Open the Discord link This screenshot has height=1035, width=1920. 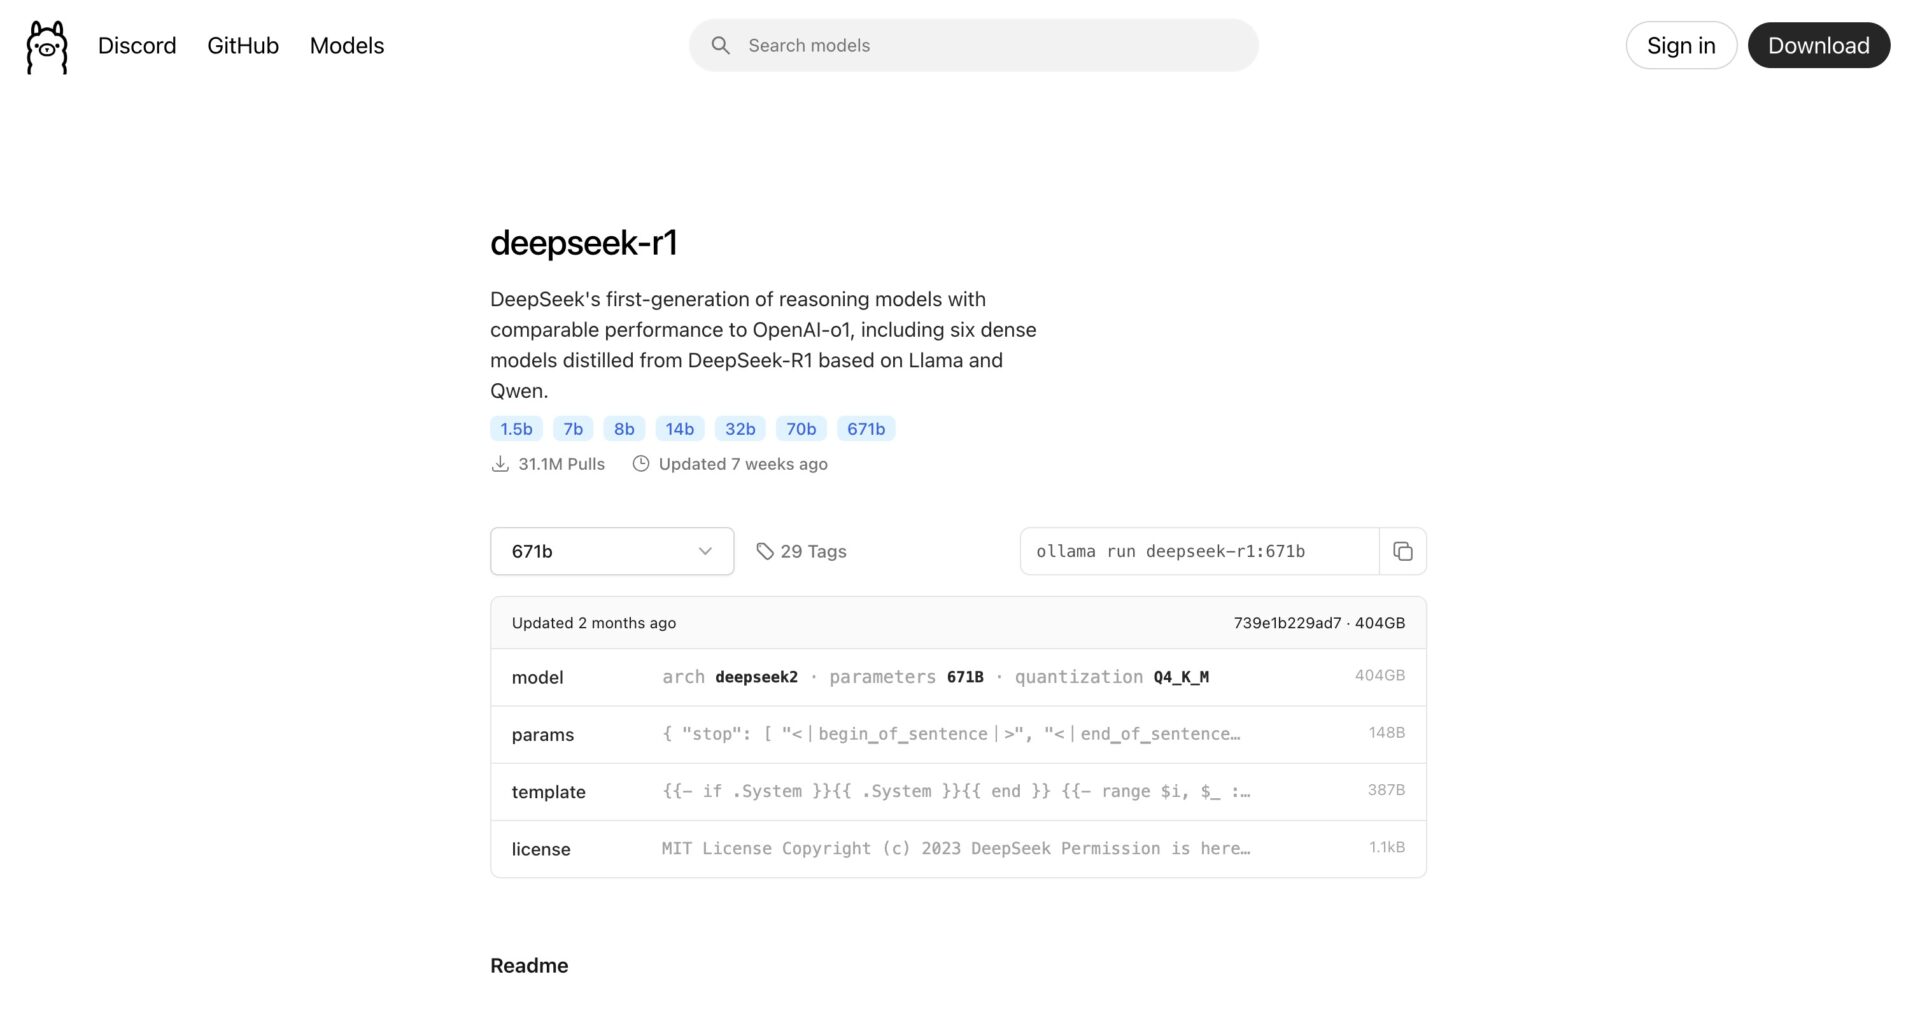(137, 45)
